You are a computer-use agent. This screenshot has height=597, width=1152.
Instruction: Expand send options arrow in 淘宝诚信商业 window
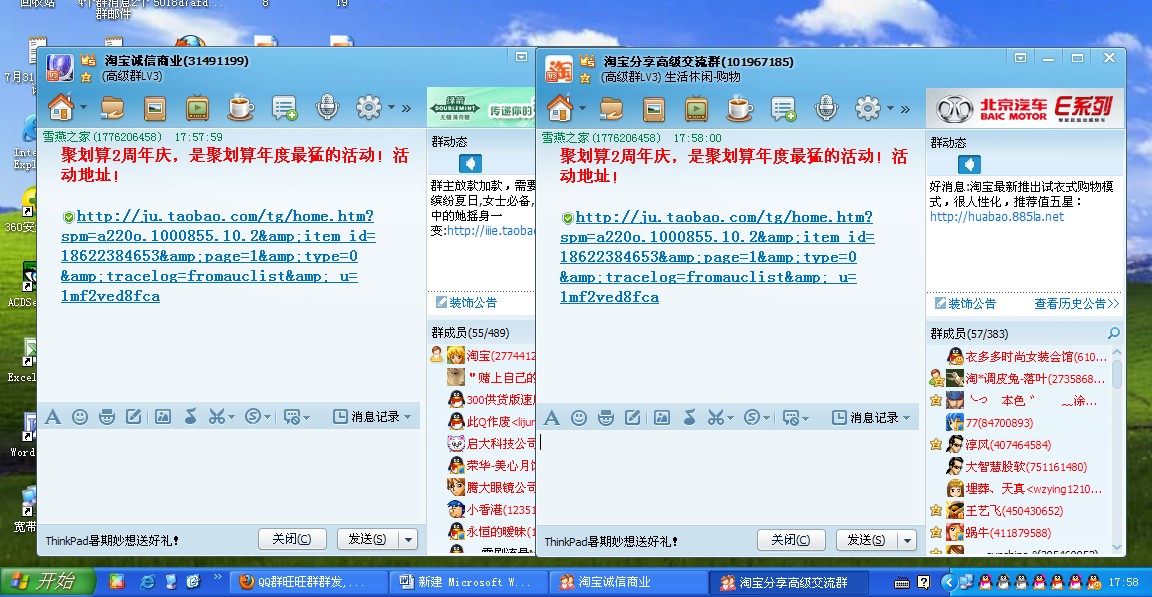(x=408, y=540)
